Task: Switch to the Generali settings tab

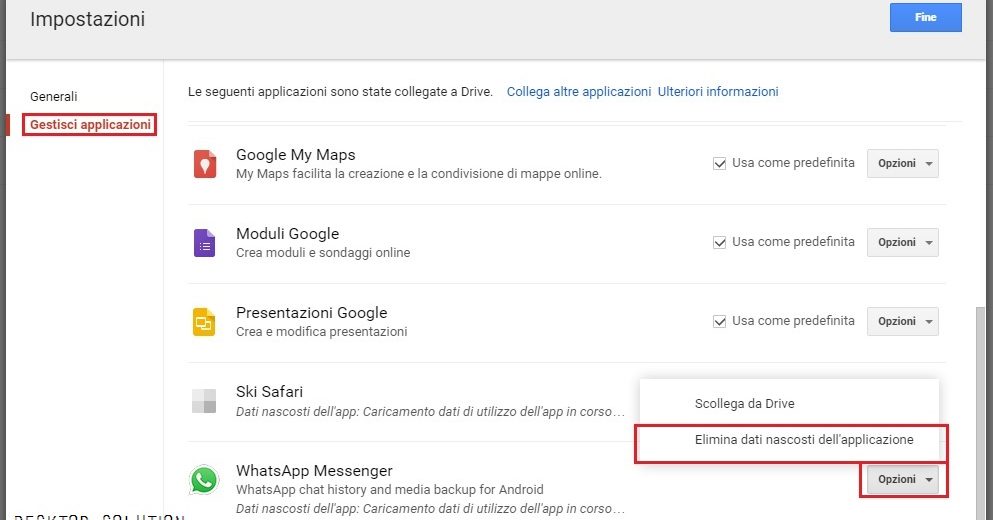Action: [54, 97]
